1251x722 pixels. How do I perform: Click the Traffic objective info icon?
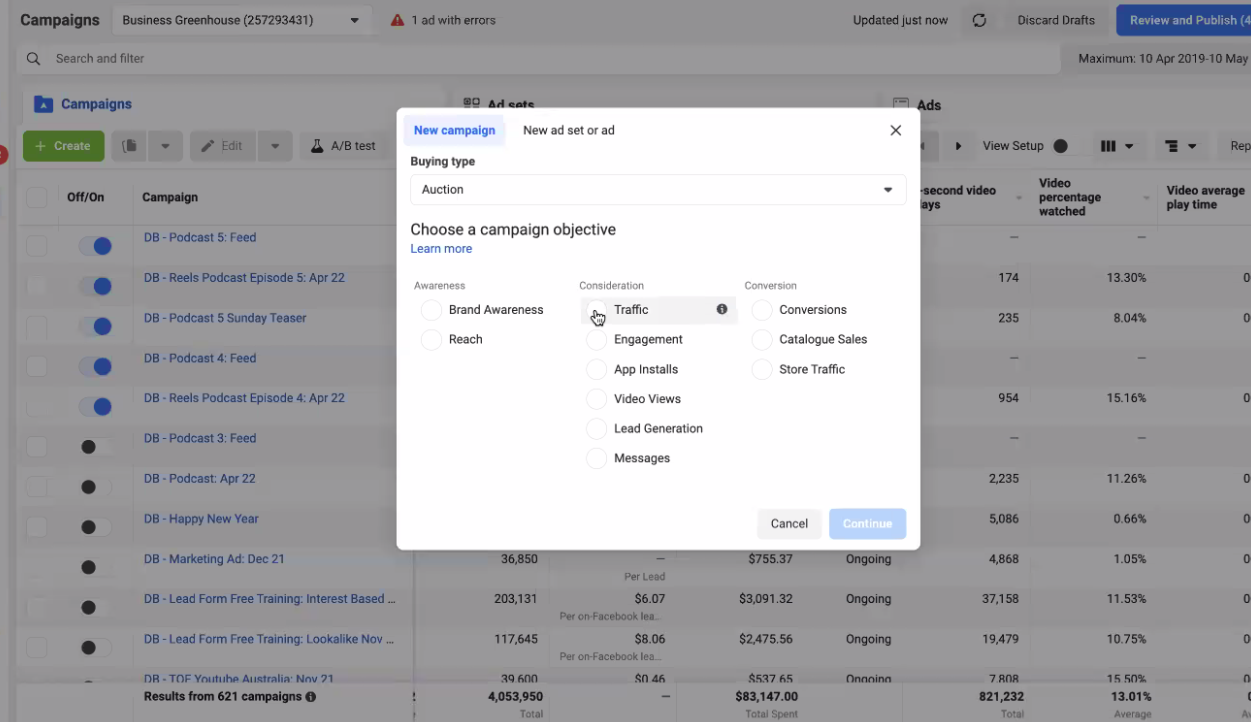pos(722,310)
